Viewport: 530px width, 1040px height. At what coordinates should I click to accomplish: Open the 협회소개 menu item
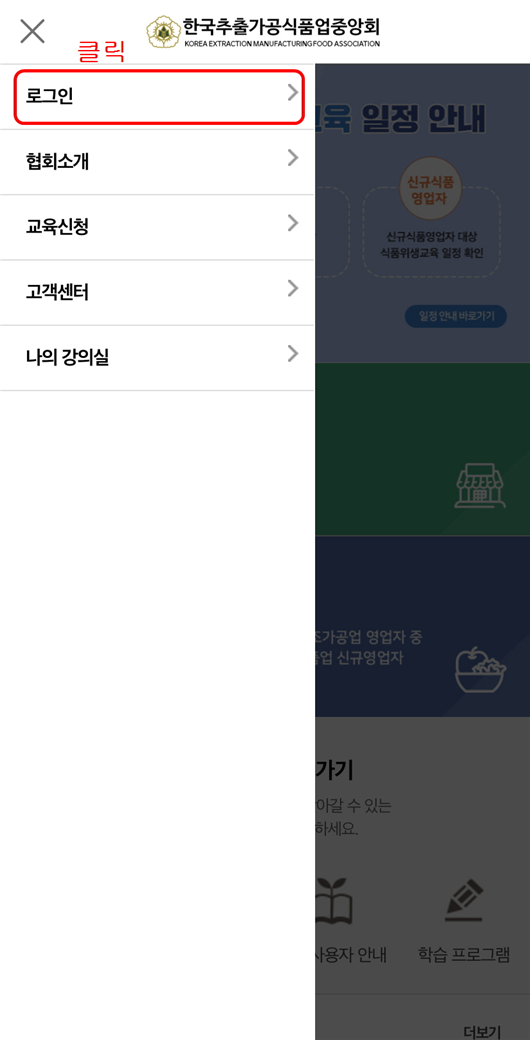157,162
